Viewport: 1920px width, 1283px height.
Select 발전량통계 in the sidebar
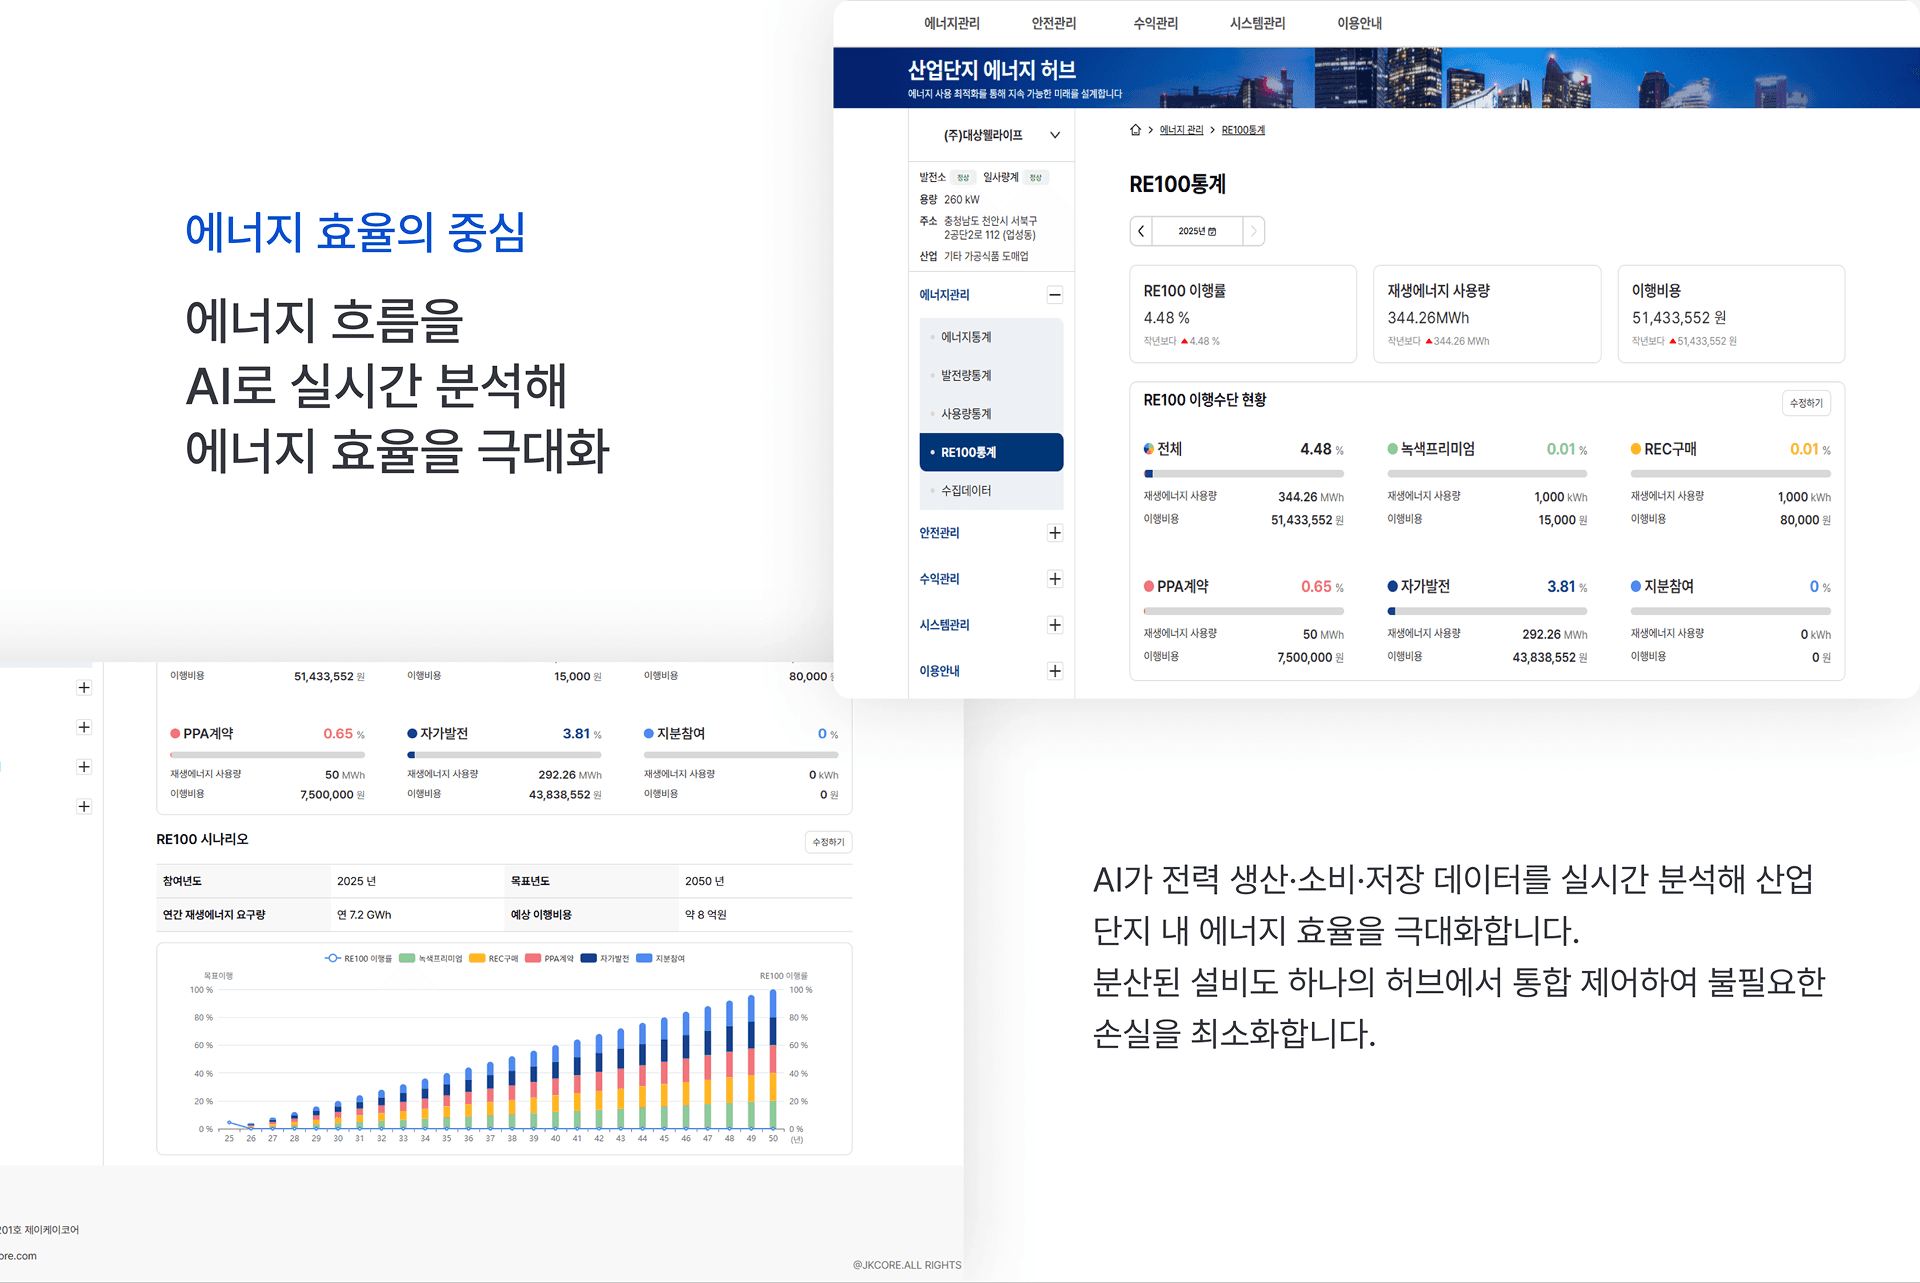[x=966, y=375]
